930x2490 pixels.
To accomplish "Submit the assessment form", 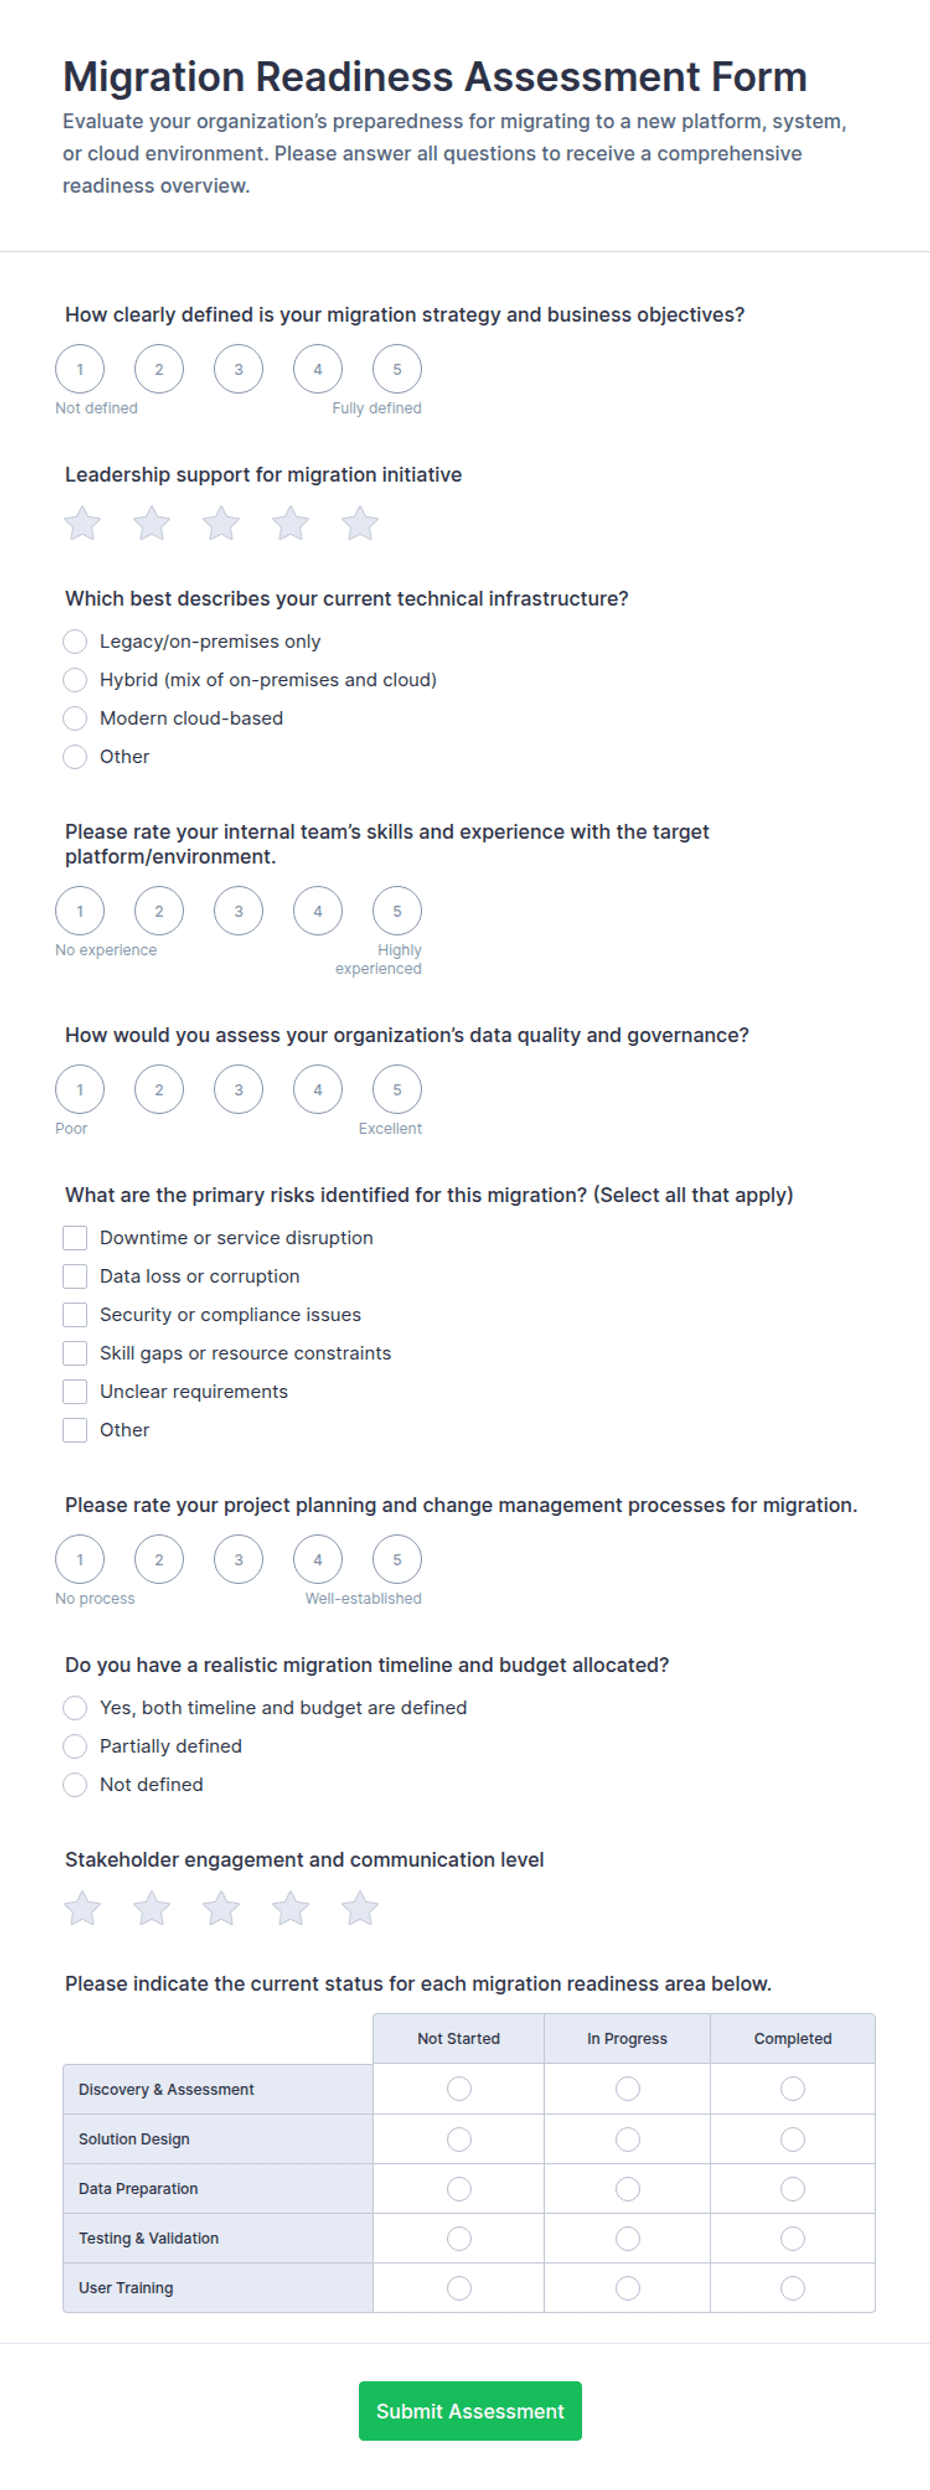I will pos(470,2411).
